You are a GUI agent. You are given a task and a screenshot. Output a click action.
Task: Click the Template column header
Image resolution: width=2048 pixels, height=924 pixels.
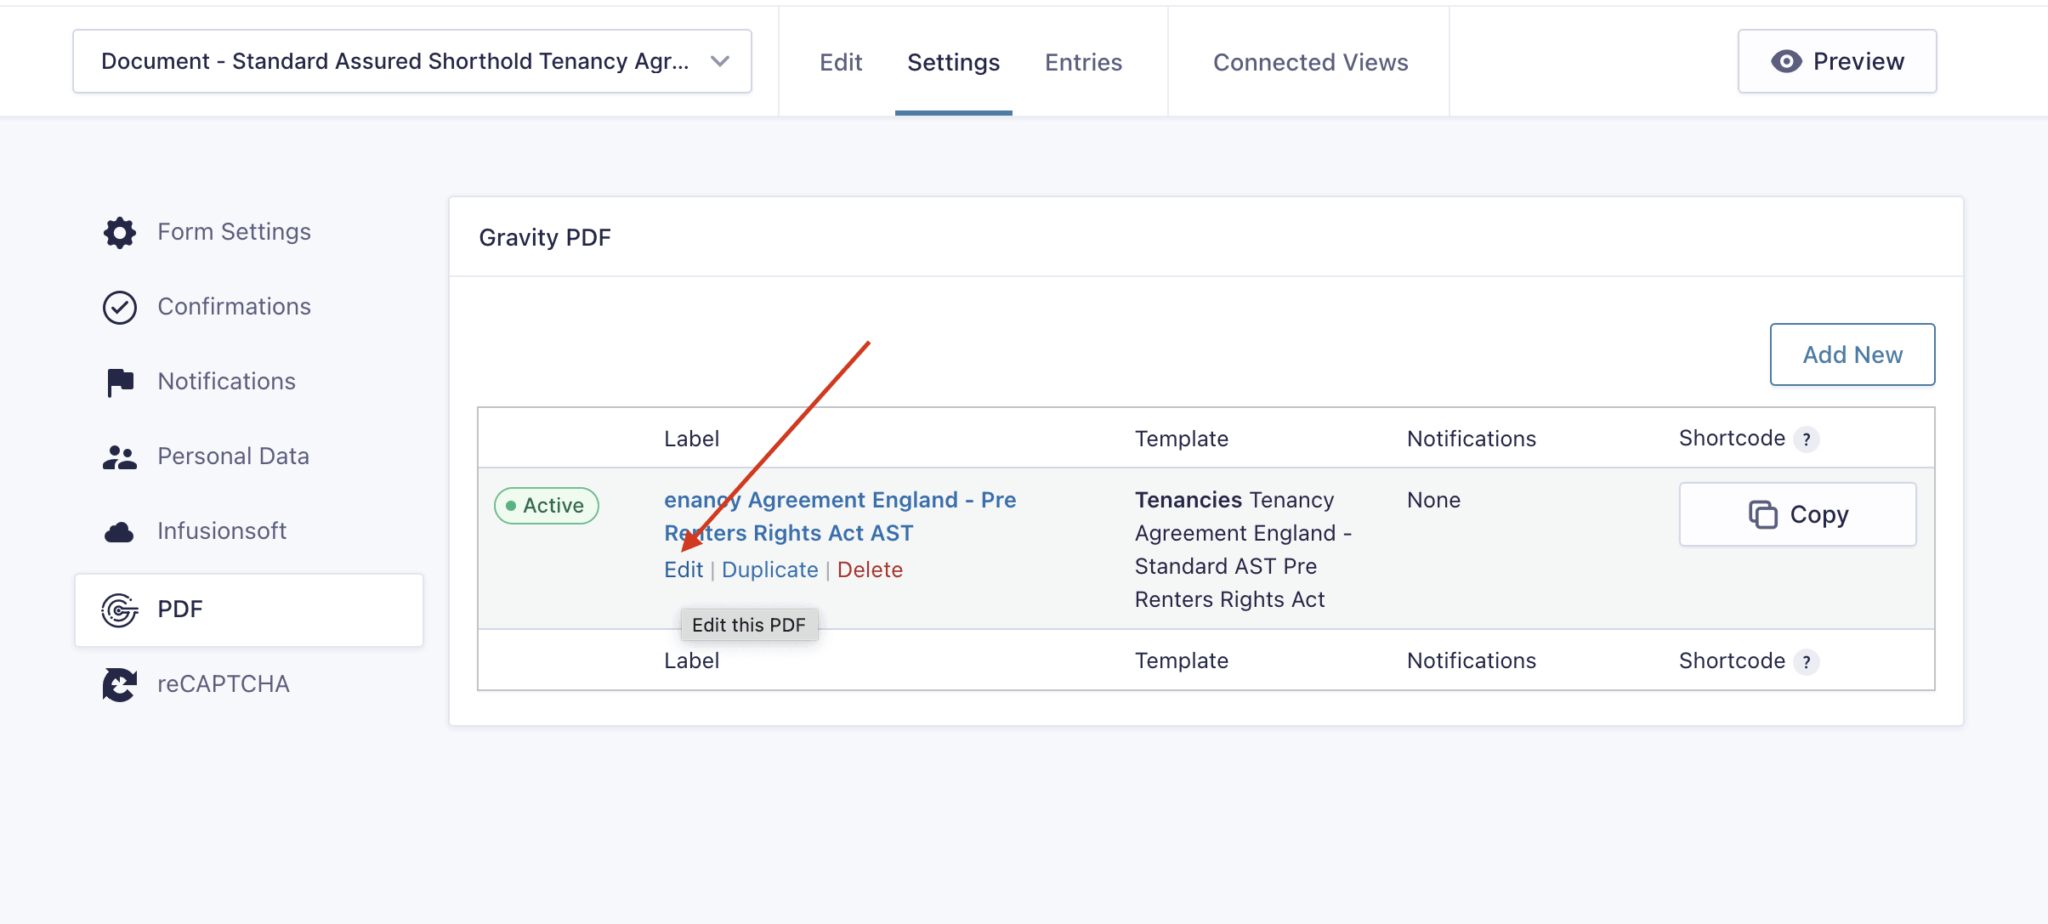pos(1181,439)
